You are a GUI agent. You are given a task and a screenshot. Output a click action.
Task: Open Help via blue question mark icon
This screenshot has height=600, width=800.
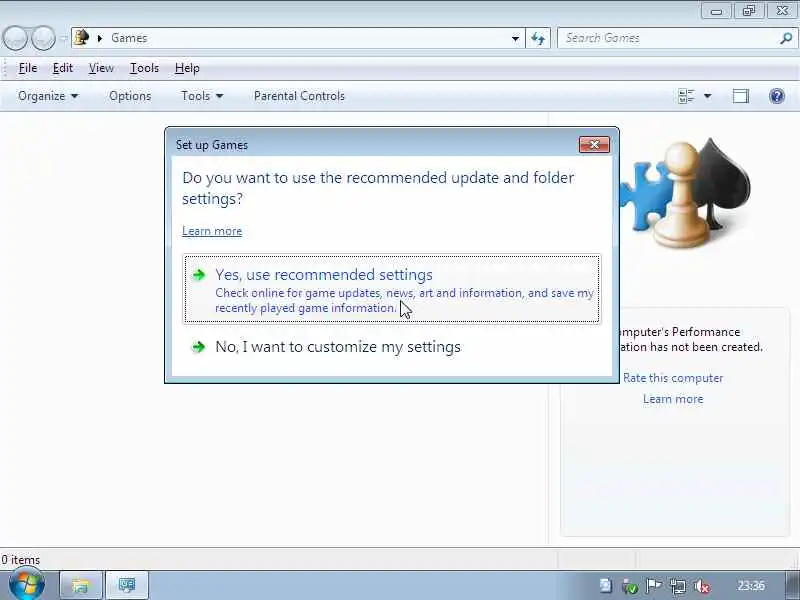pyautogui.click(x=777, y=96)
